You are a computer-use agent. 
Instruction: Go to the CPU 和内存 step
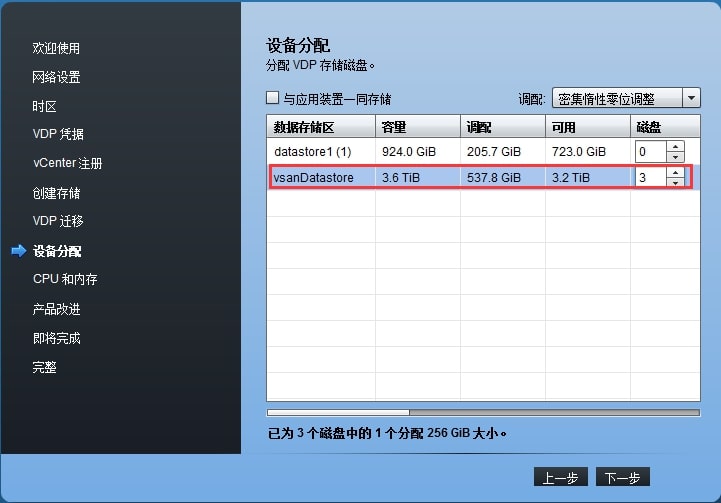tap(65, 279)
